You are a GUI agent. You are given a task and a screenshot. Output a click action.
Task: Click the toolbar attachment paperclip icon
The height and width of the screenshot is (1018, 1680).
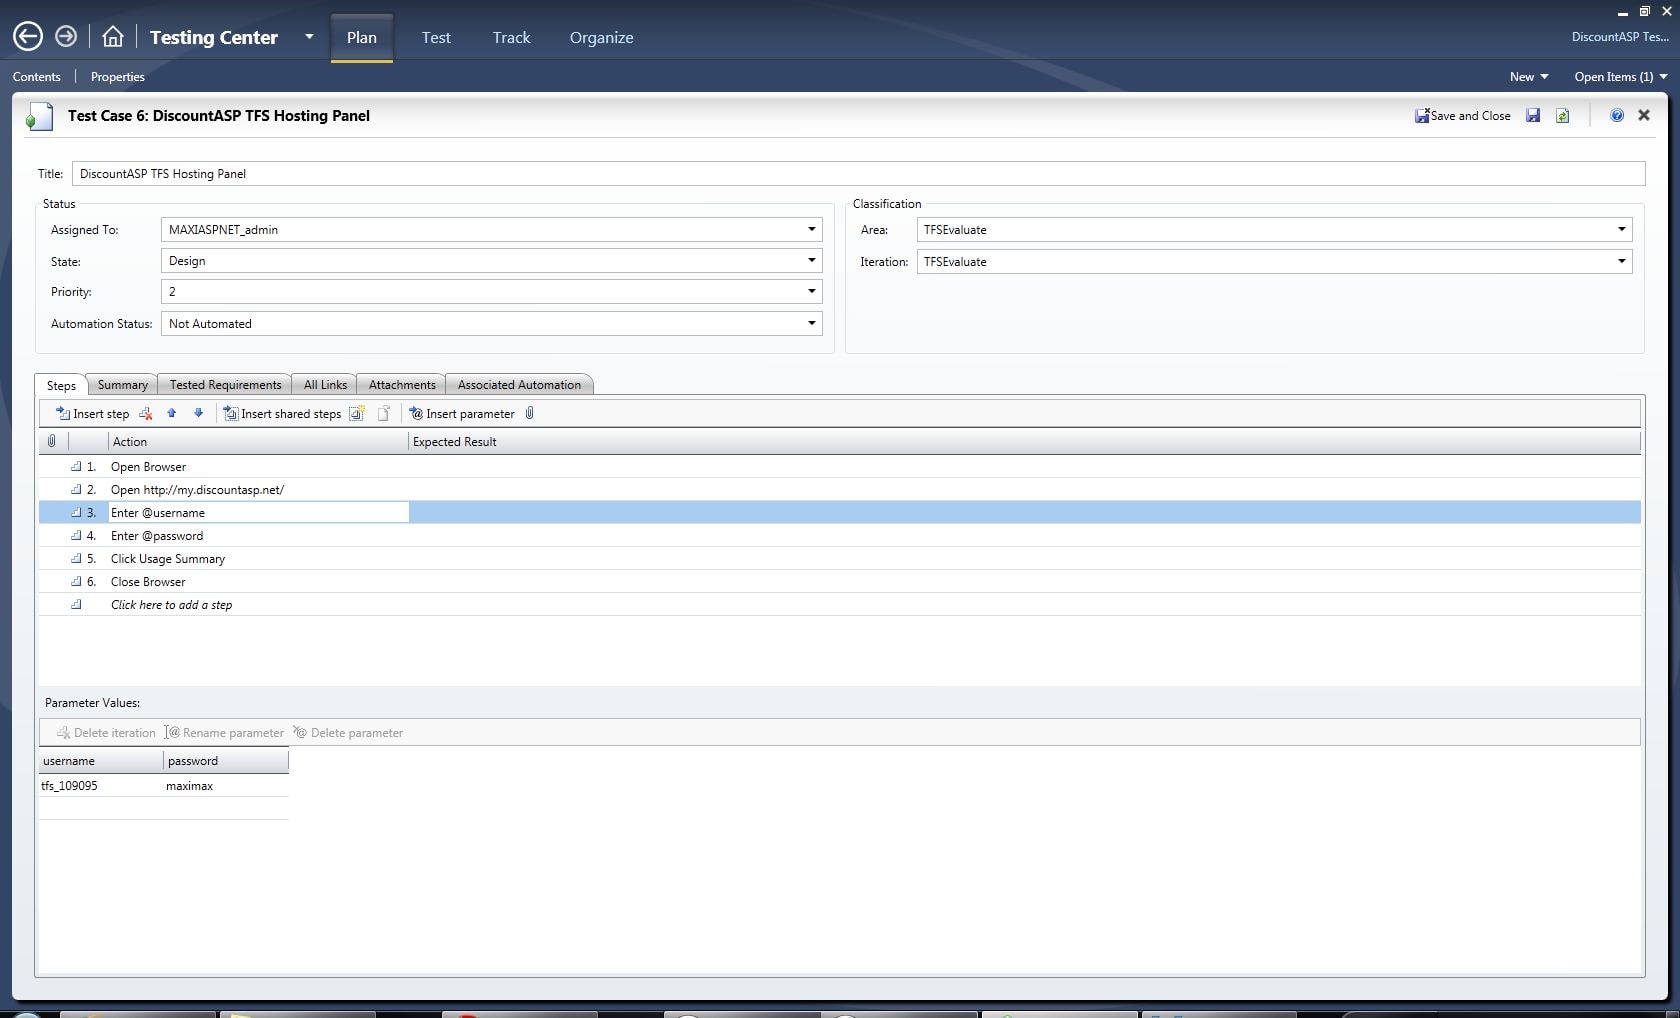pos(530,413)
